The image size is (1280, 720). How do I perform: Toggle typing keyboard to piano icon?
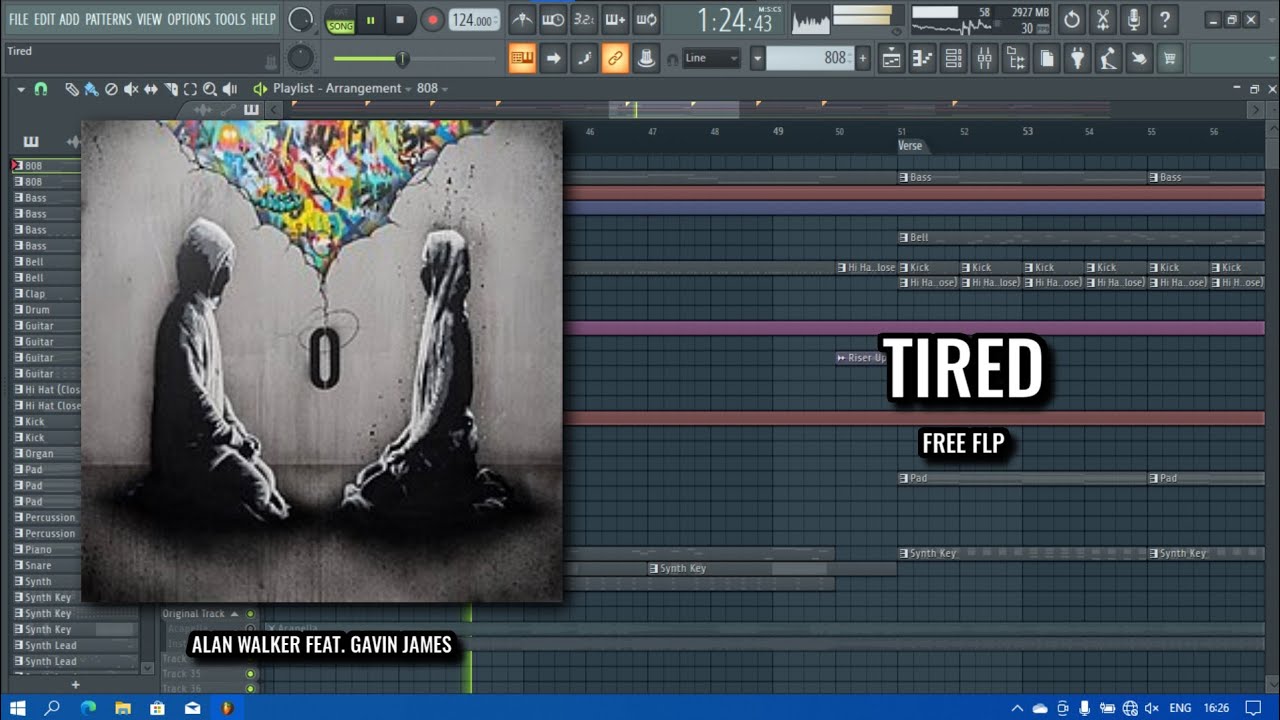pos(522,59)
